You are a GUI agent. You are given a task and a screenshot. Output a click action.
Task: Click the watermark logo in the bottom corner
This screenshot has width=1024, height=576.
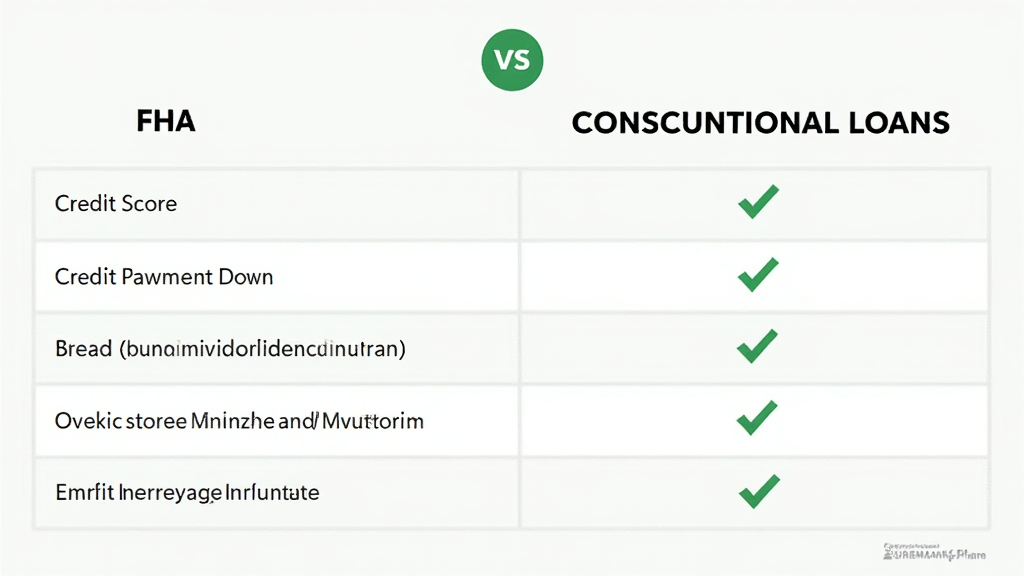935,552
